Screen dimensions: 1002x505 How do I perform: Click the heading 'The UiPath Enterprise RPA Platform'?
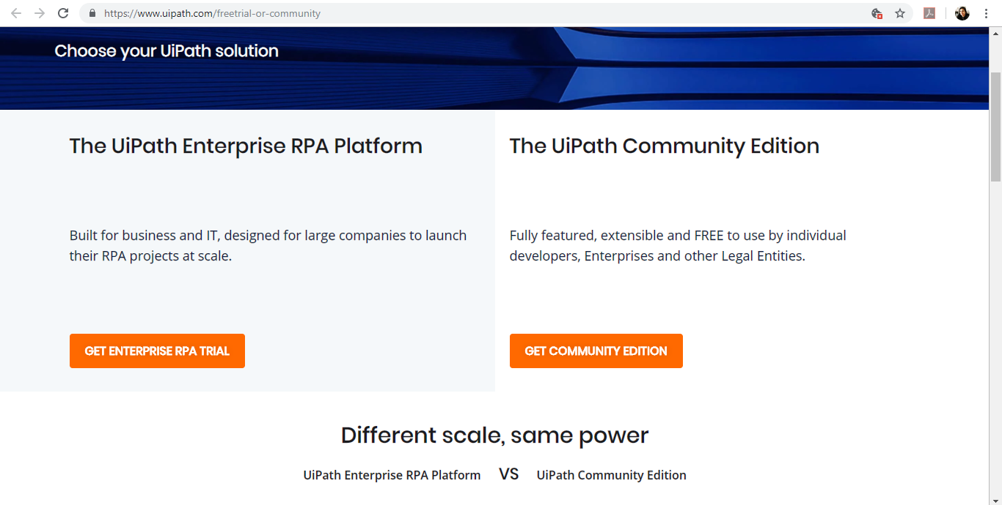point(246,146)
